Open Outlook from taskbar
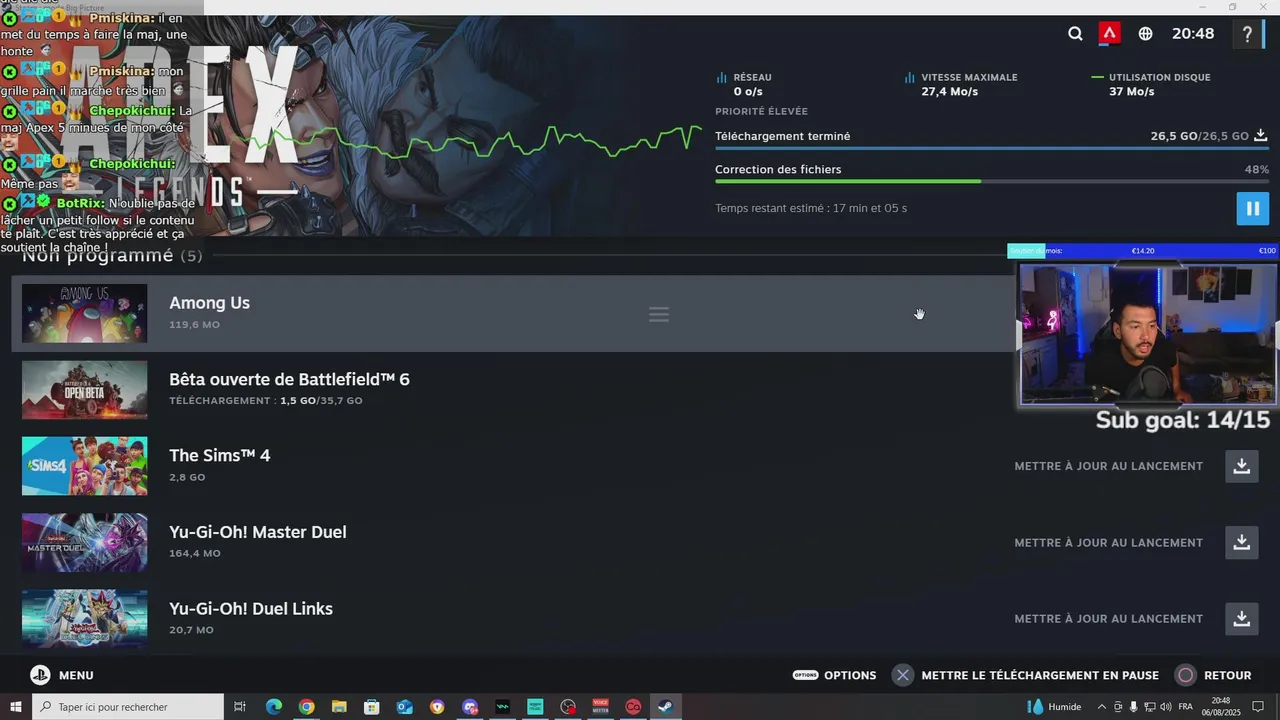 click(x=404, y=707)
